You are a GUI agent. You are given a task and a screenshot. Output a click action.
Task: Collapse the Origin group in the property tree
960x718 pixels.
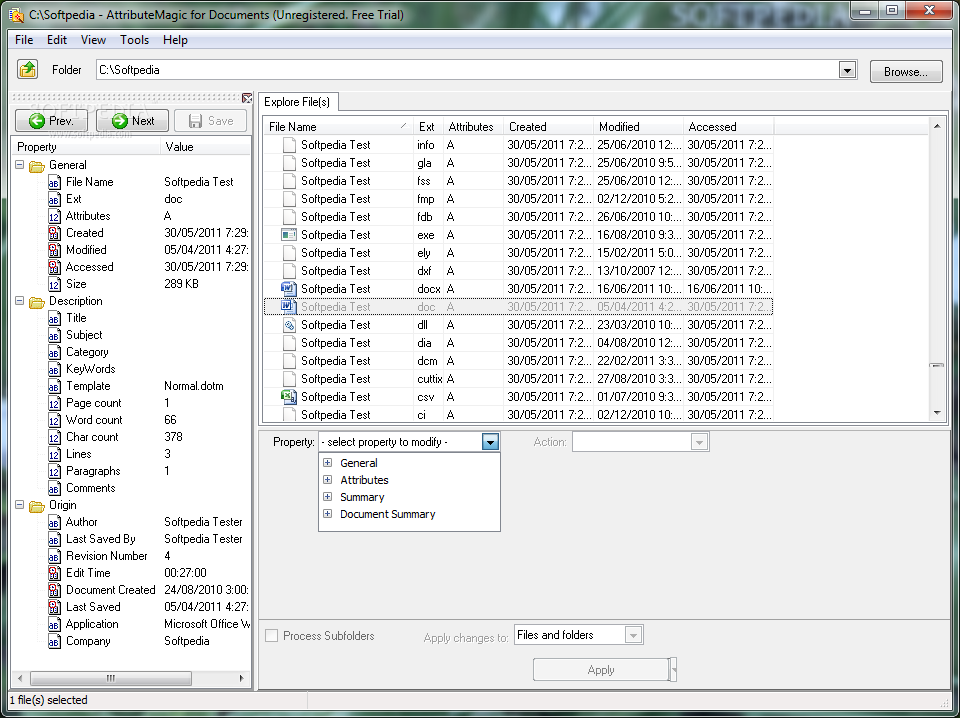(20, 505)
